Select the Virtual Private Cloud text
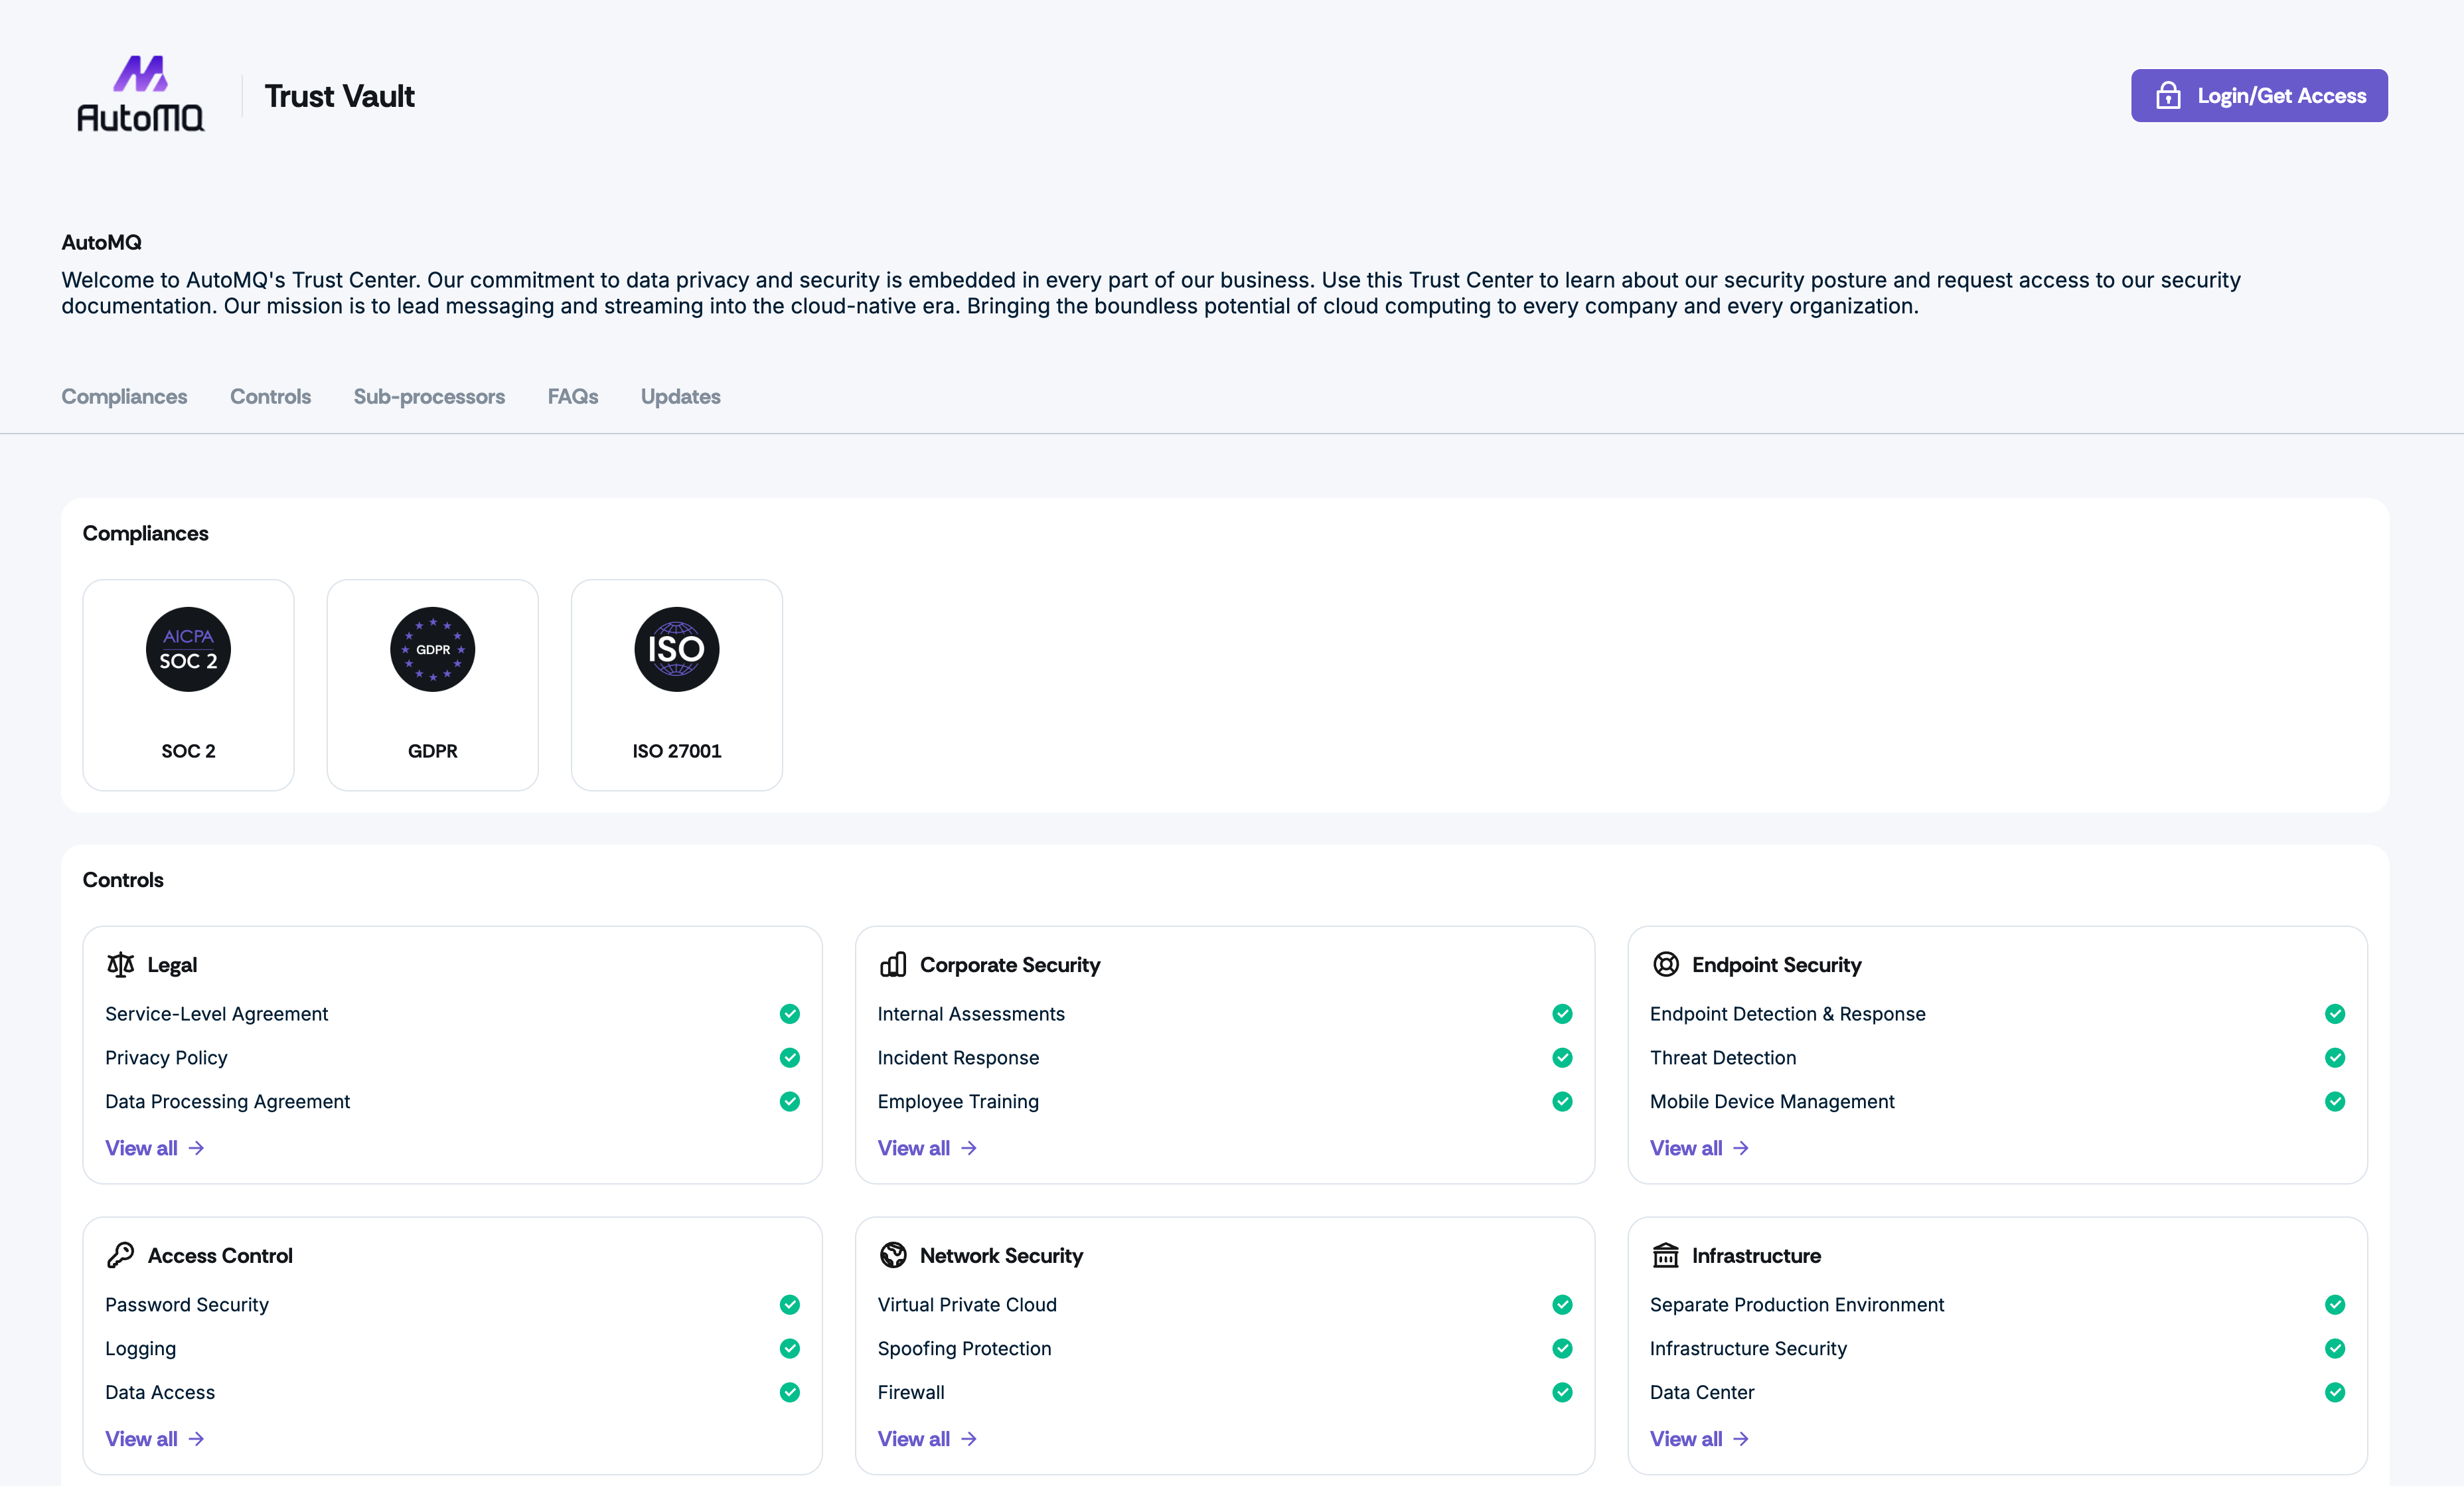 [967, 1305]
